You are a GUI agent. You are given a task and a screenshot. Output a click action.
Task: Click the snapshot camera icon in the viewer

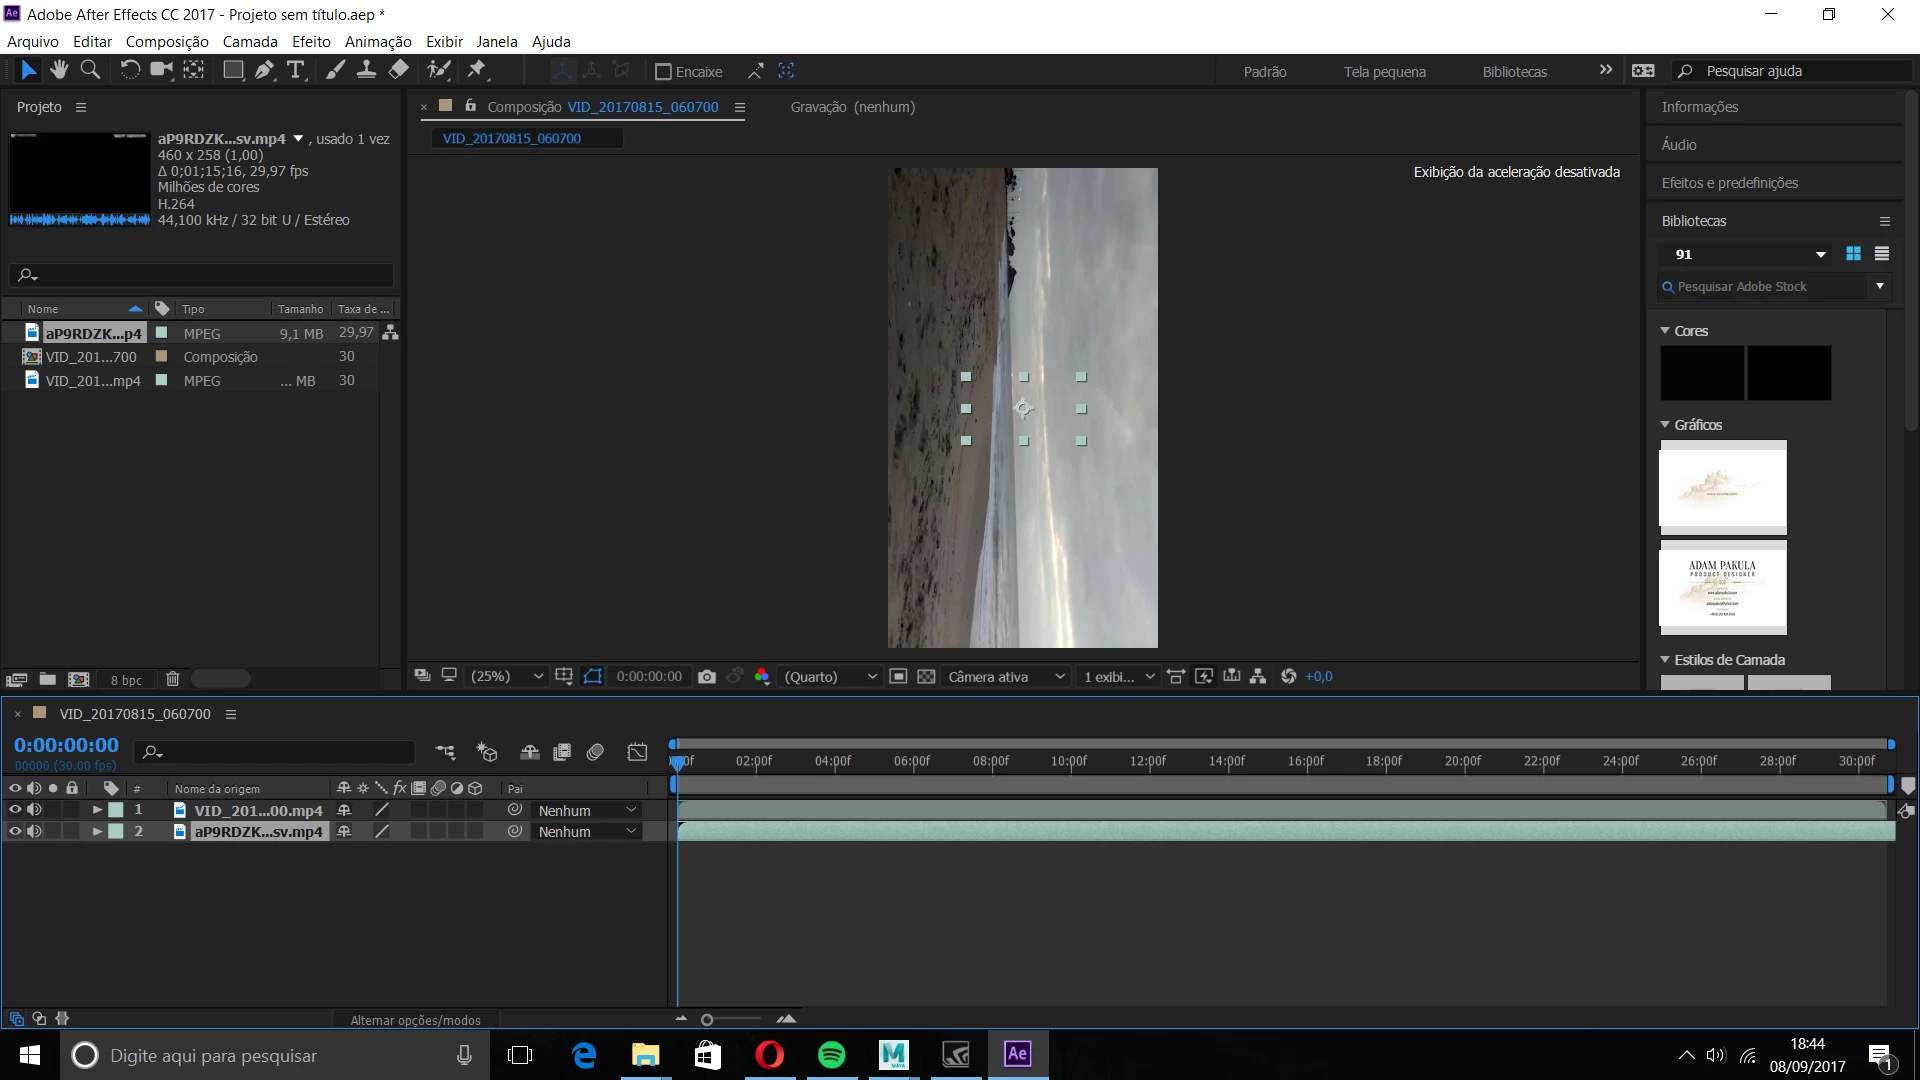pyautogui.click(x=707, y=677)
